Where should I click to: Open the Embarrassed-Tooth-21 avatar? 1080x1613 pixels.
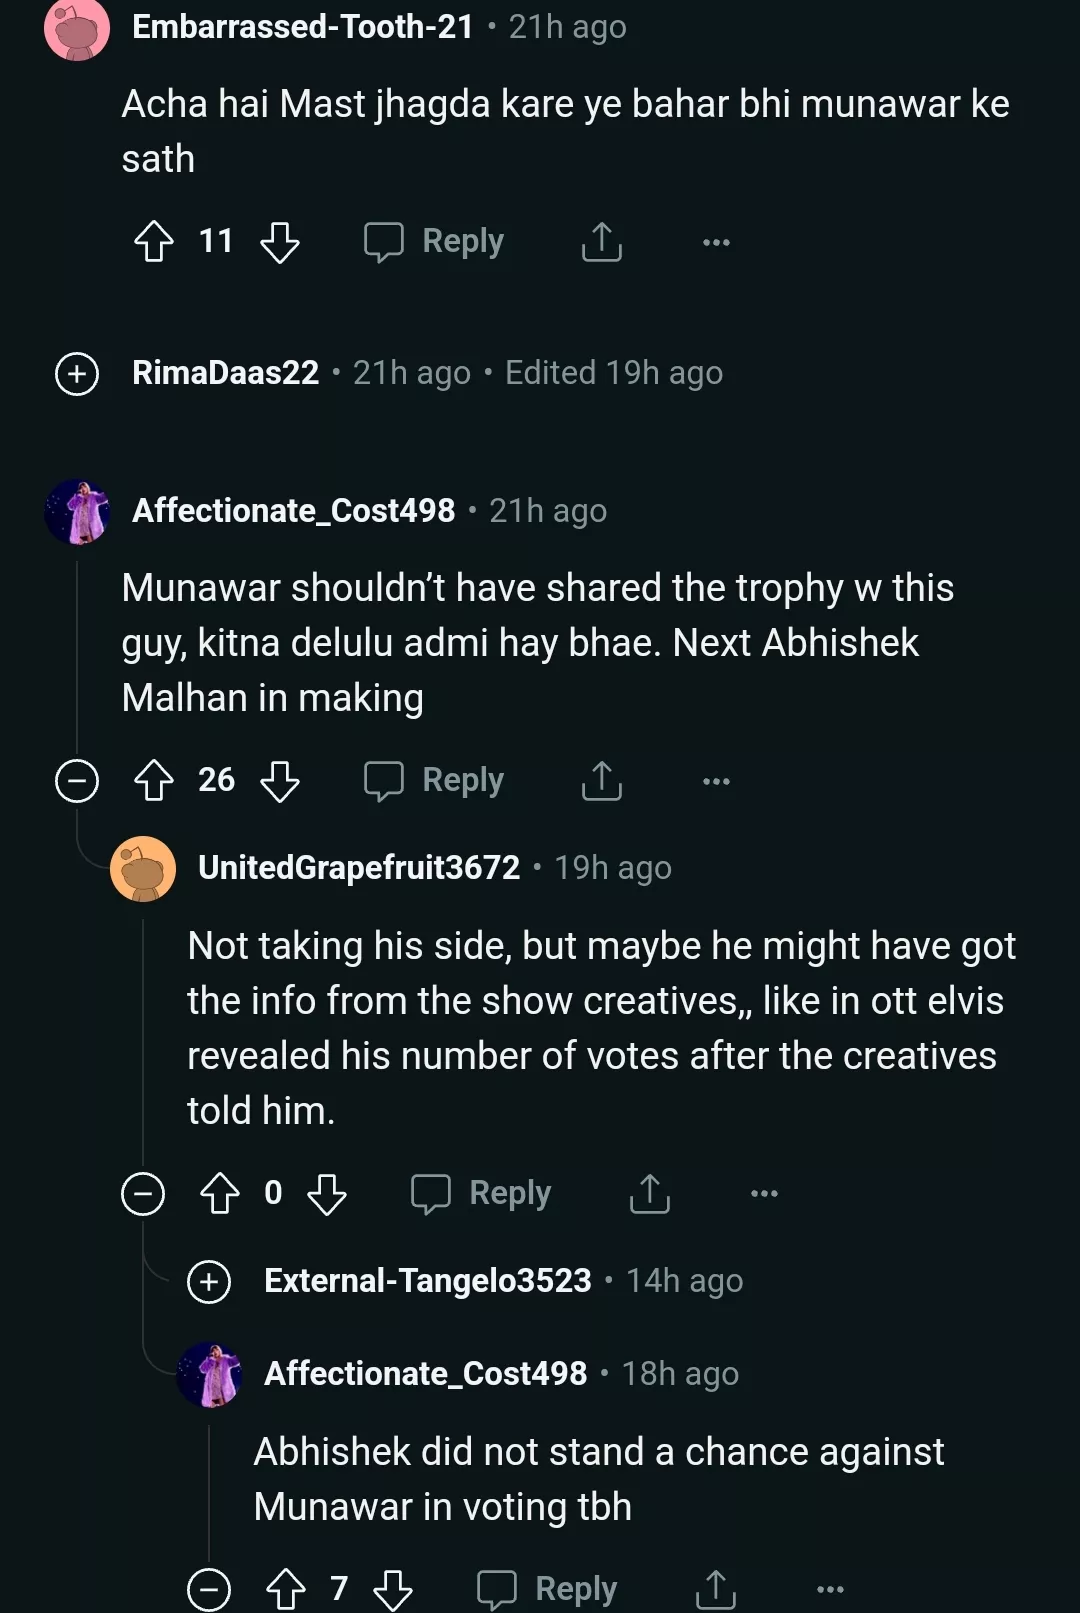click(x=77, y=28)
